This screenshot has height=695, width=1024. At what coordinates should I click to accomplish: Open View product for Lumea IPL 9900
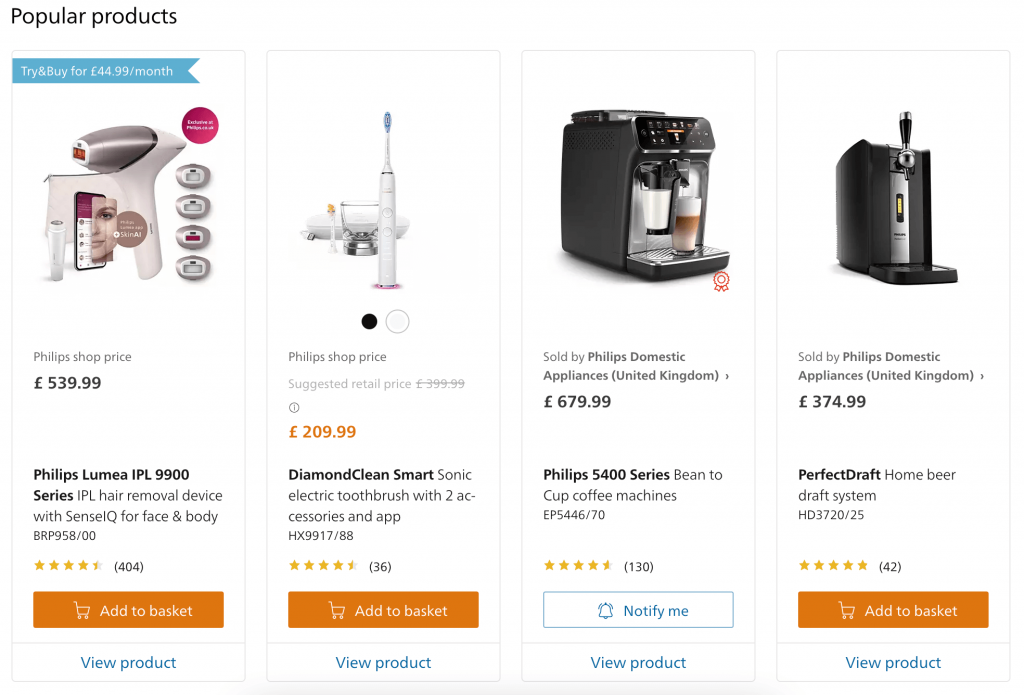(x=128, y=662)
